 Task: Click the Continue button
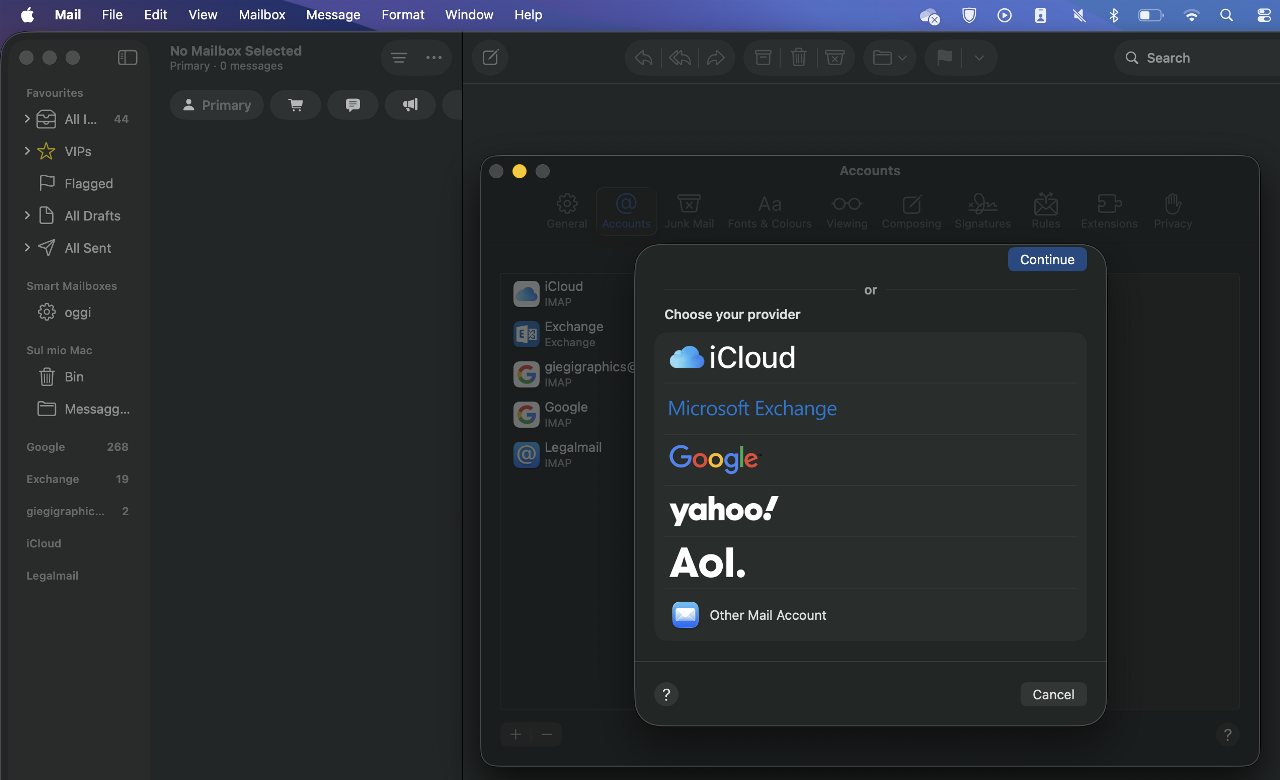click(1046, 259)
